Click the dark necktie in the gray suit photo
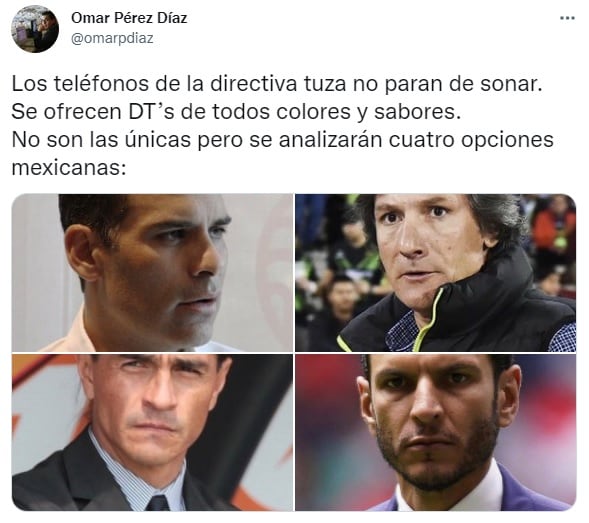The width and height of the screenshot is (589, 523). coord(157,503)
